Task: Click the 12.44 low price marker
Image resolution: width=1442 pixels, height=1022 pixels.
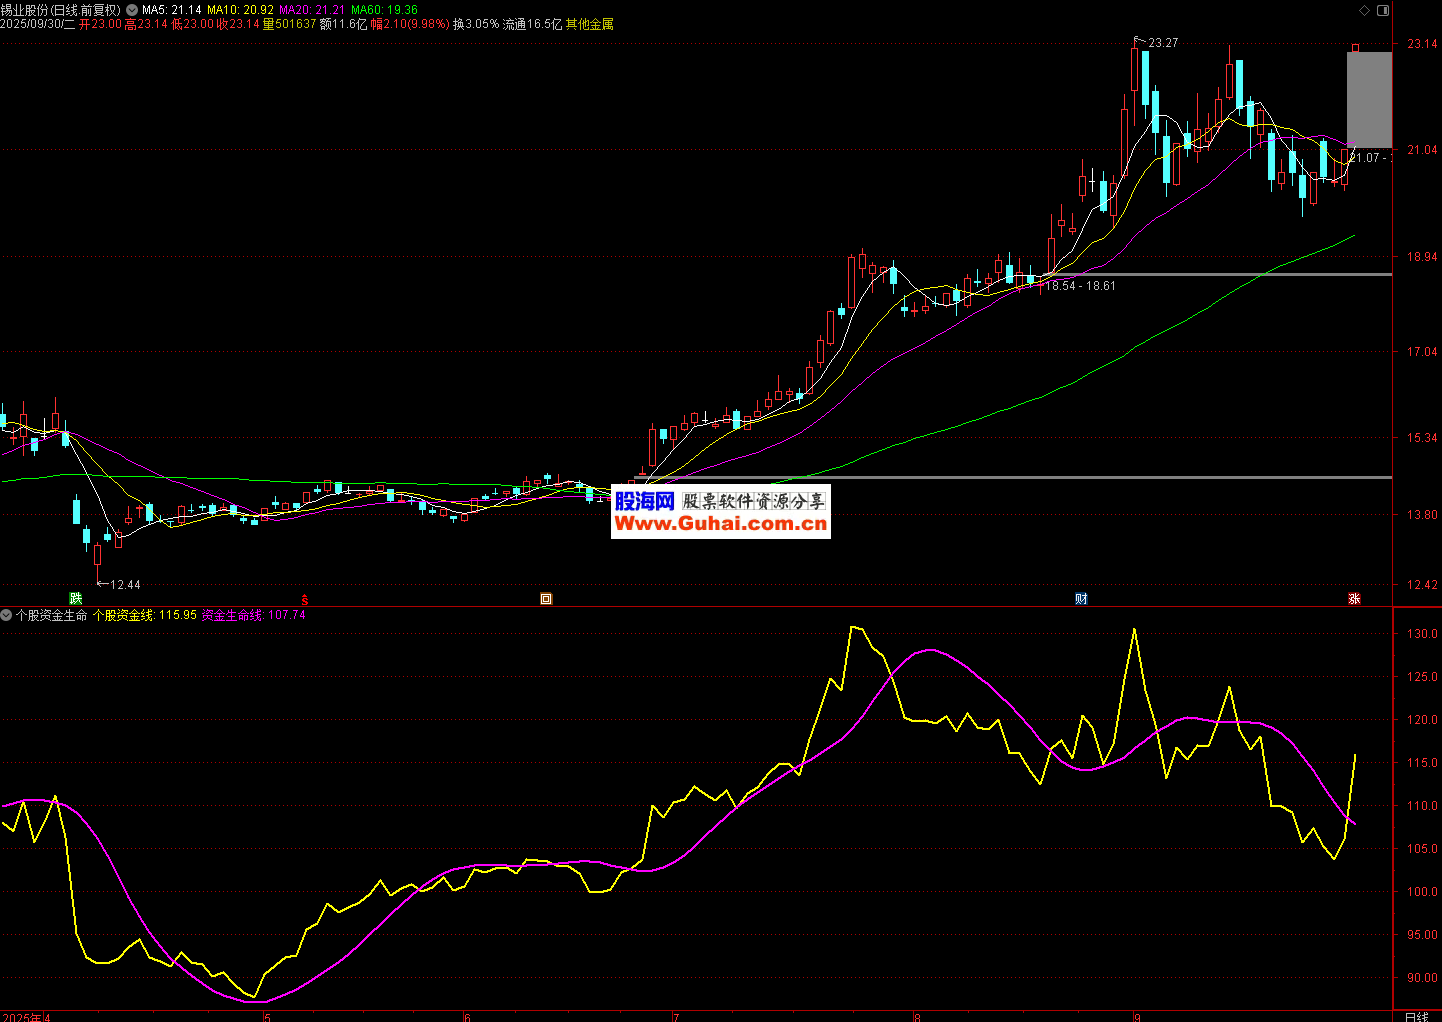Action: tap(124, 584)
